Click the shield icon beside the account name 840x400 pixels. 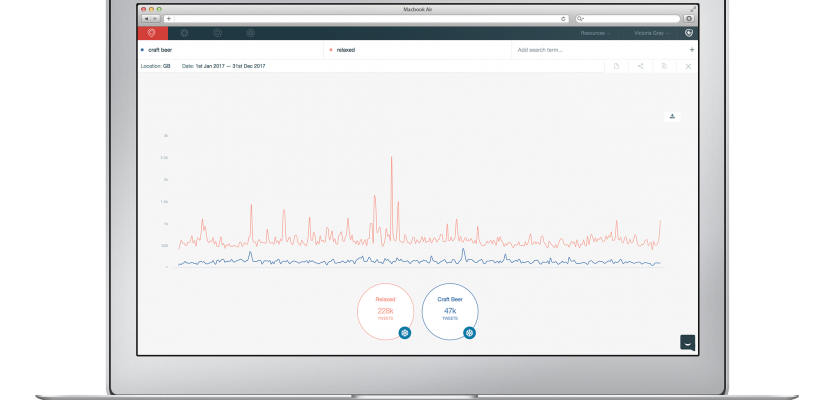689,33
